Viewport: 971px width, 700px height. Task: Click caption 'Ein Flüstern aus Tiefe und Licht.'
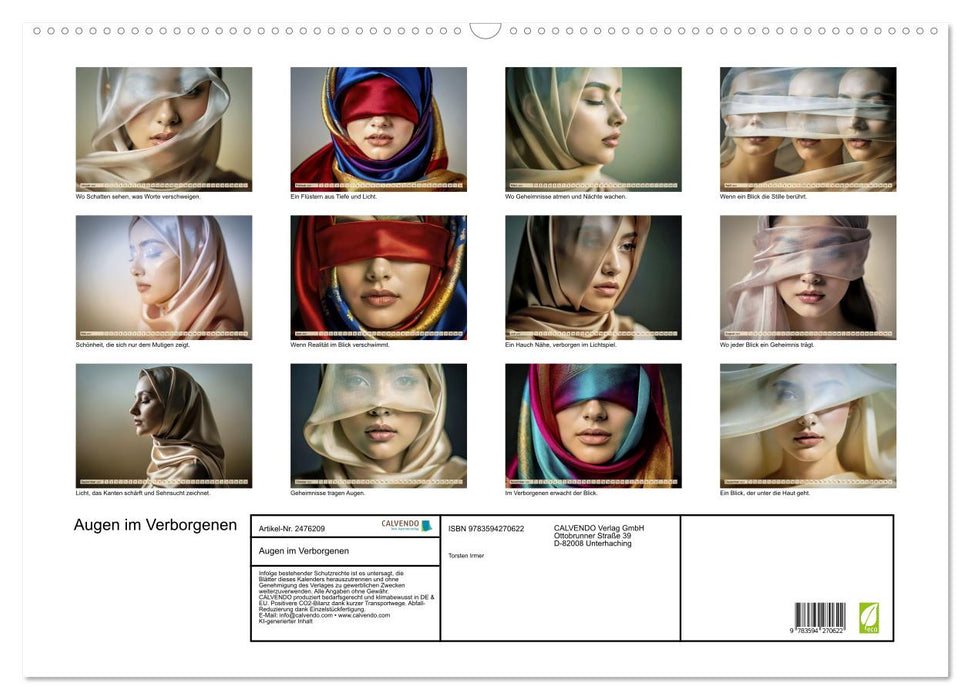point(334,196)
